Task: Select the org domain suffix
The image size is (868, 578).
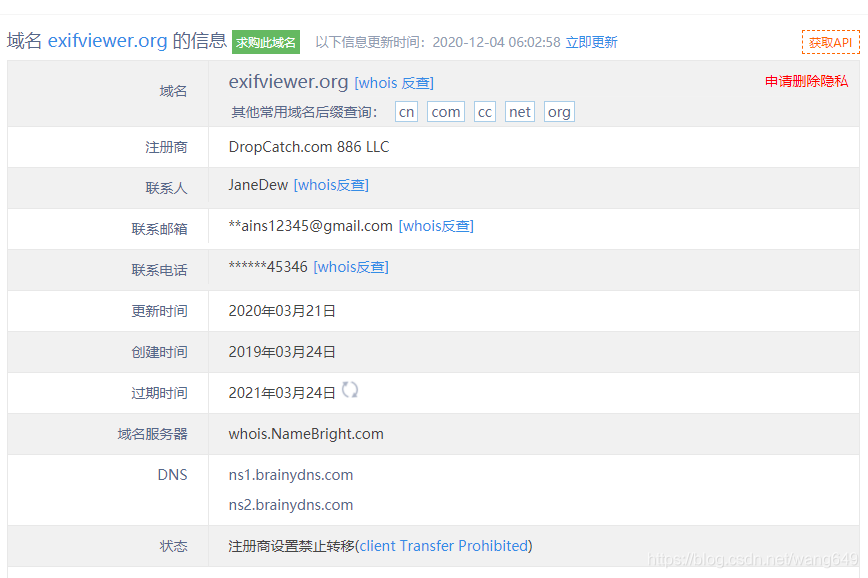Action: [559, 112]
